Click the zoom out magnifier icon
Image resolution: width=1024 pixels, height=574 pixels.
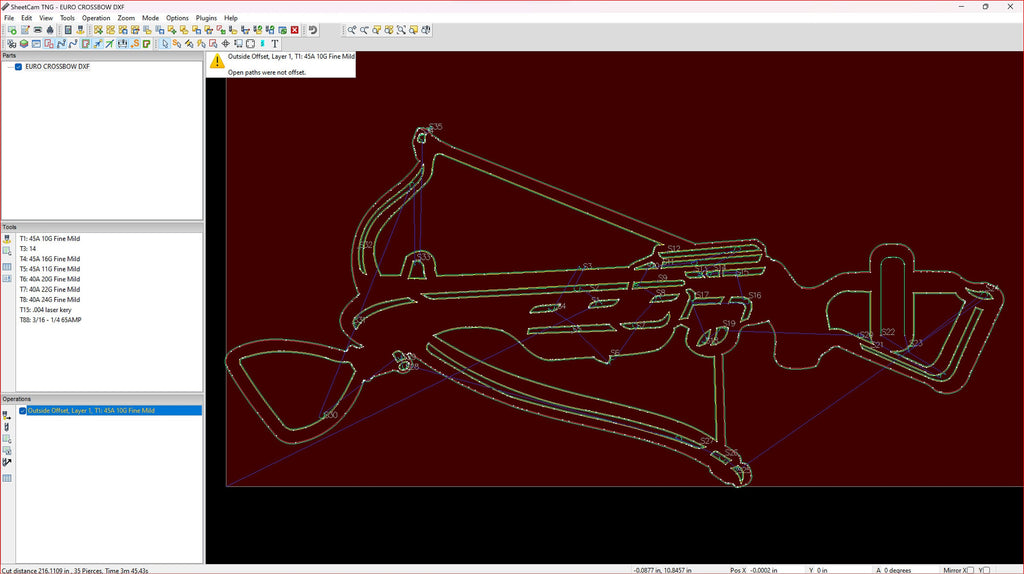point(364,30)
